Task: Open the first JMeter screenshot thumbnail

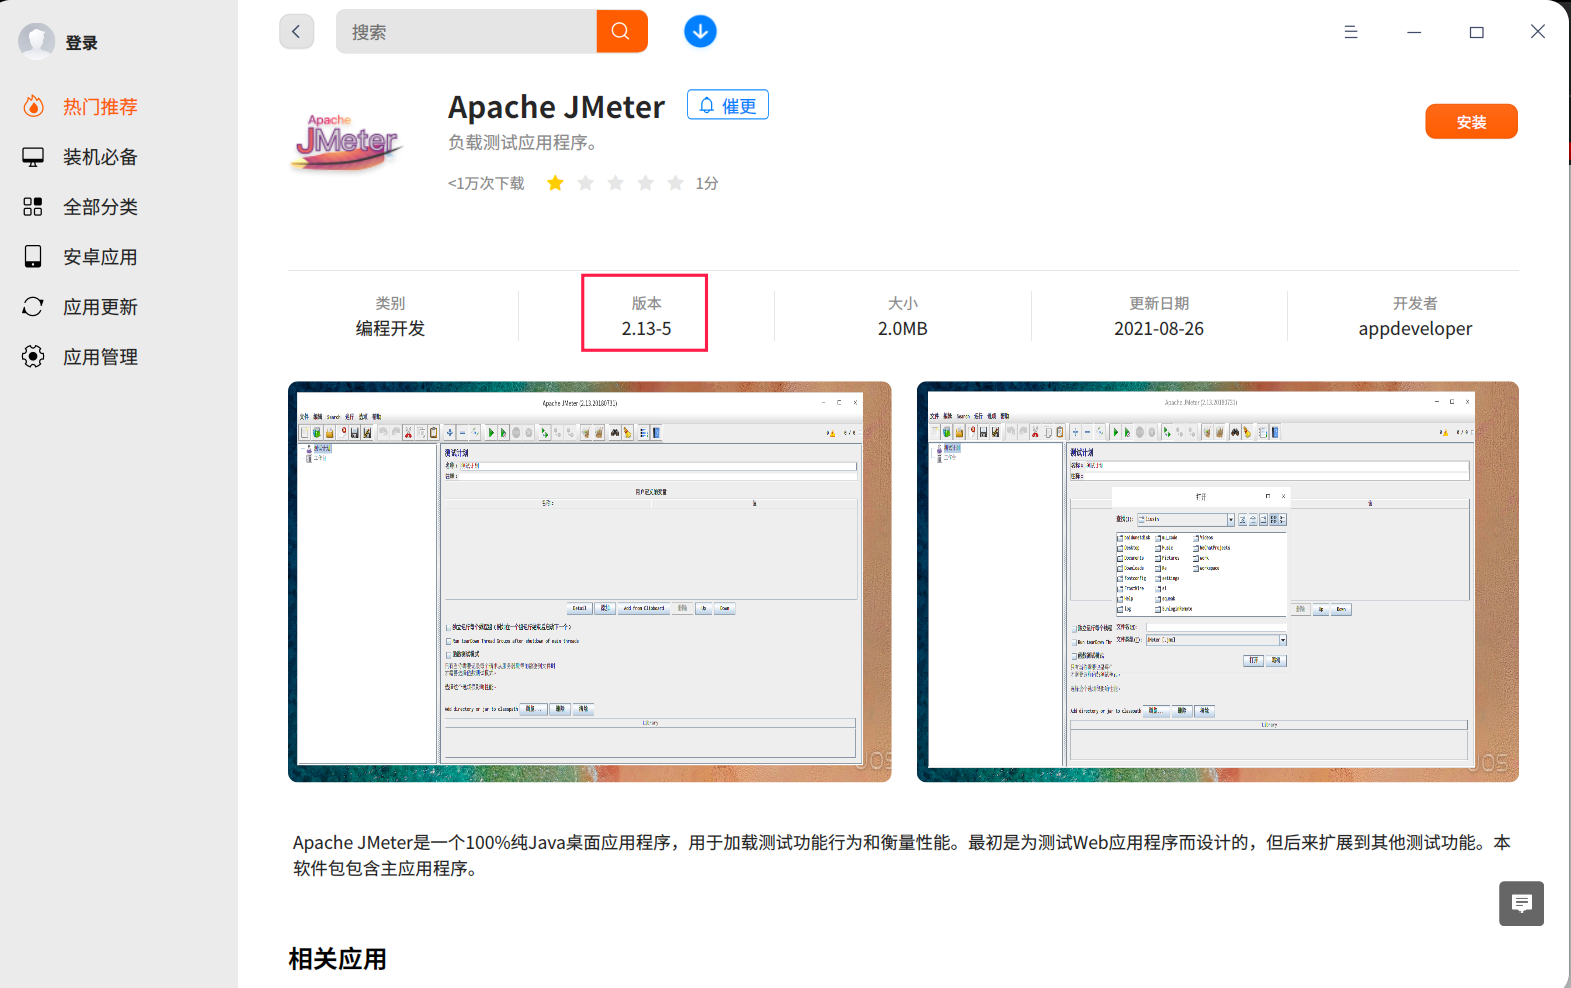Action: pos(590,581)
